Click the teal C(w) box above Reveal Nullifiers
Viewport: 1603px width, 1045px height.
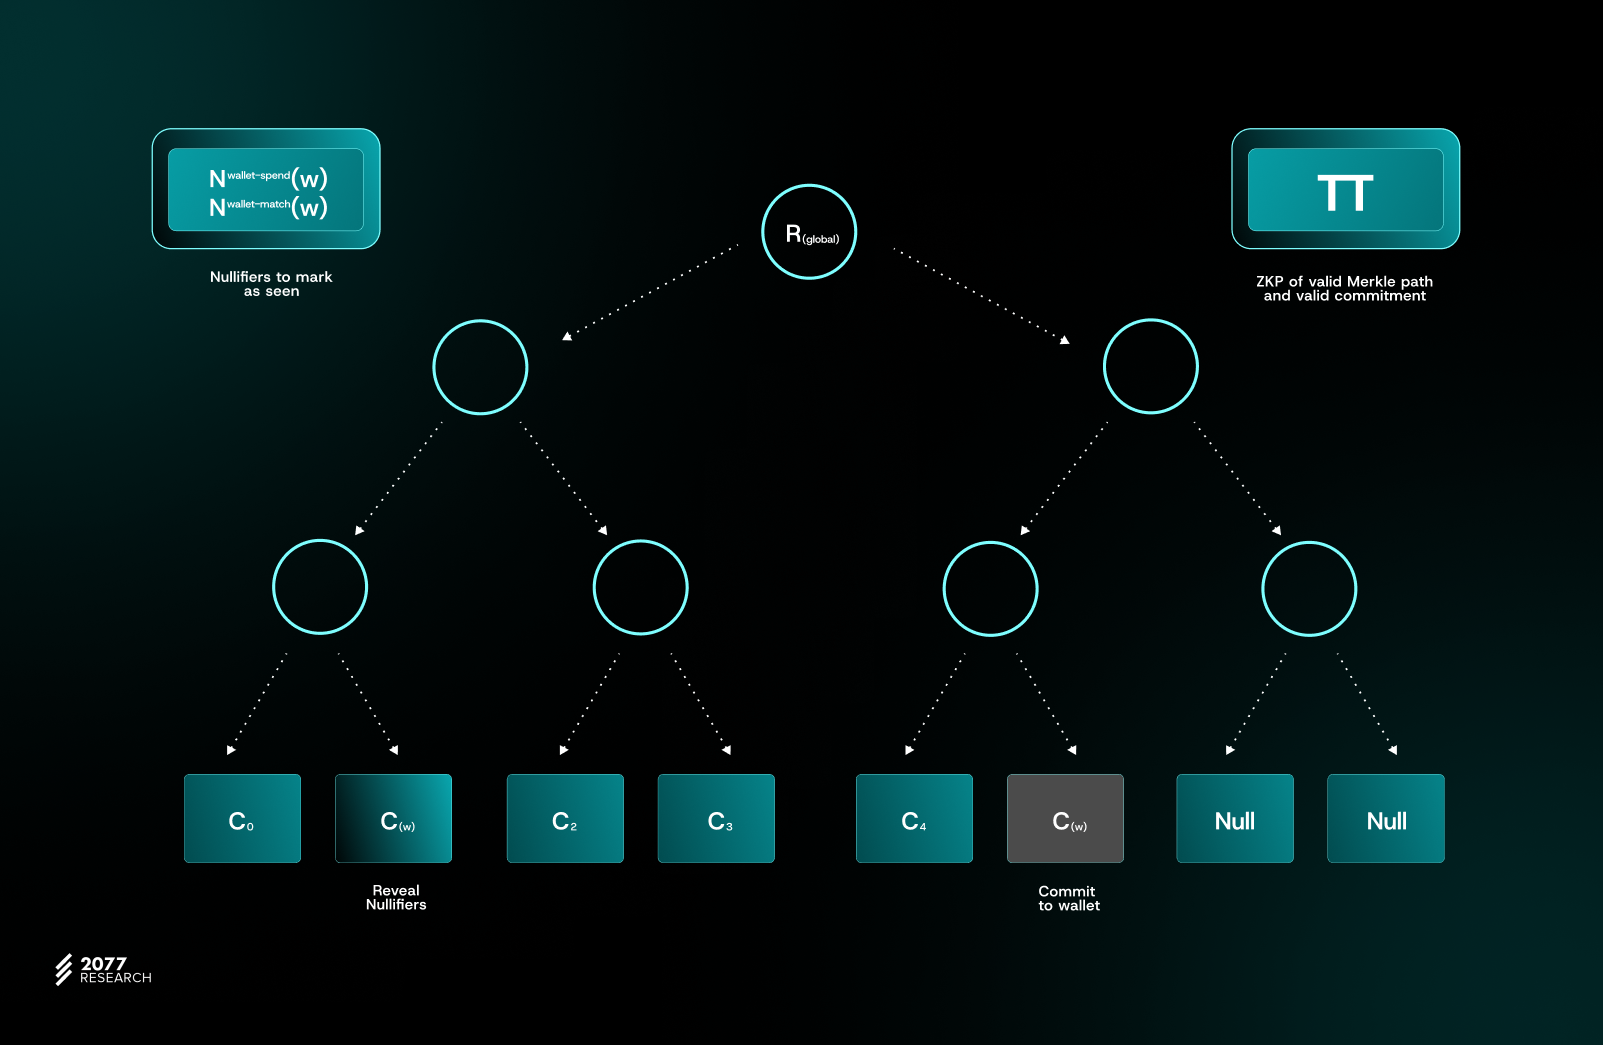(393, 818)
